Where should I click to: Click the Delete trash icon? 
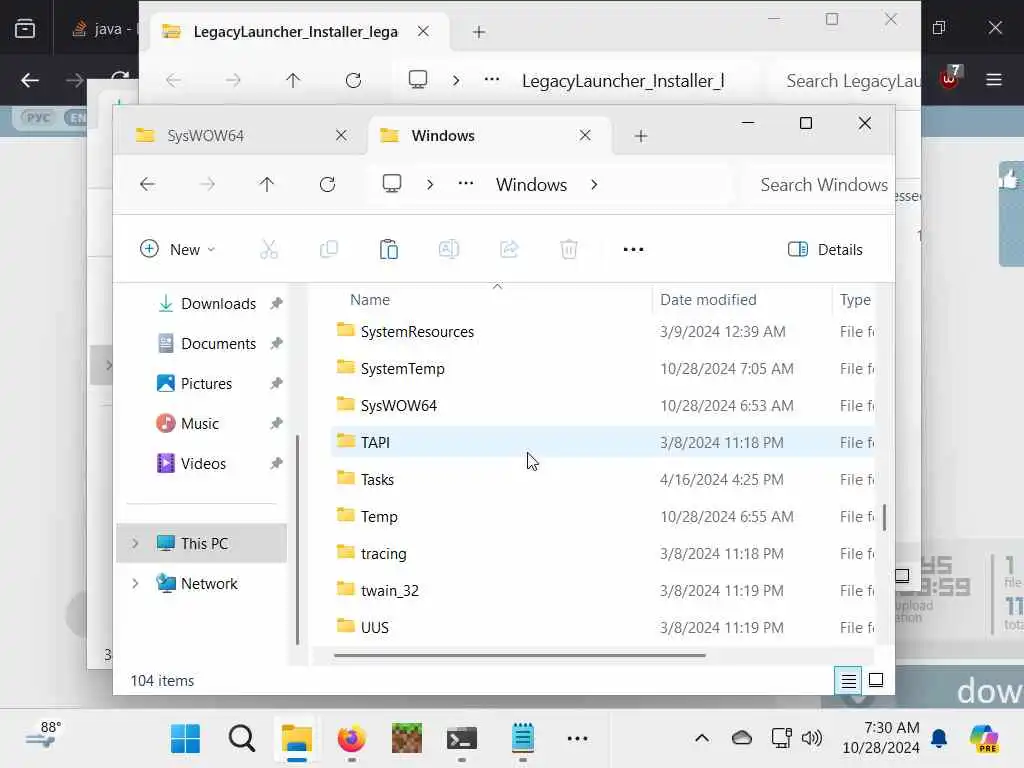click(569, 249)
